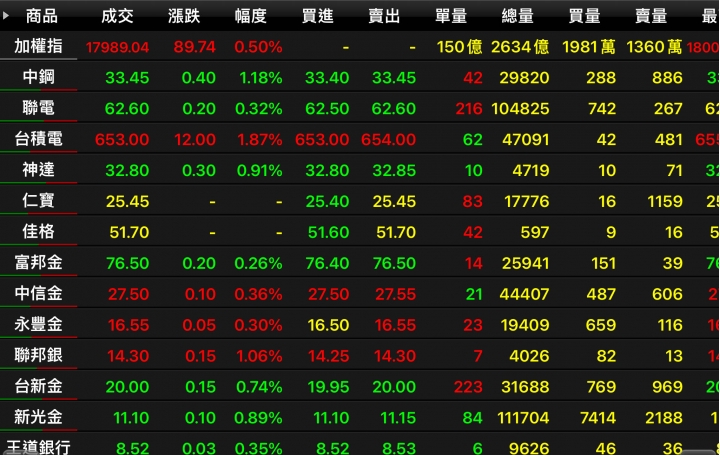The height and width of the screenshot is (455, 720).
Task: Select the 新光金 stock name
Action: 39,417
